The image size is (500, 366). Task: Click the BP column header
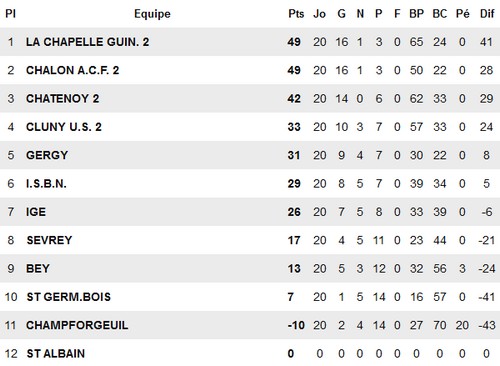[x=416, y=14]
